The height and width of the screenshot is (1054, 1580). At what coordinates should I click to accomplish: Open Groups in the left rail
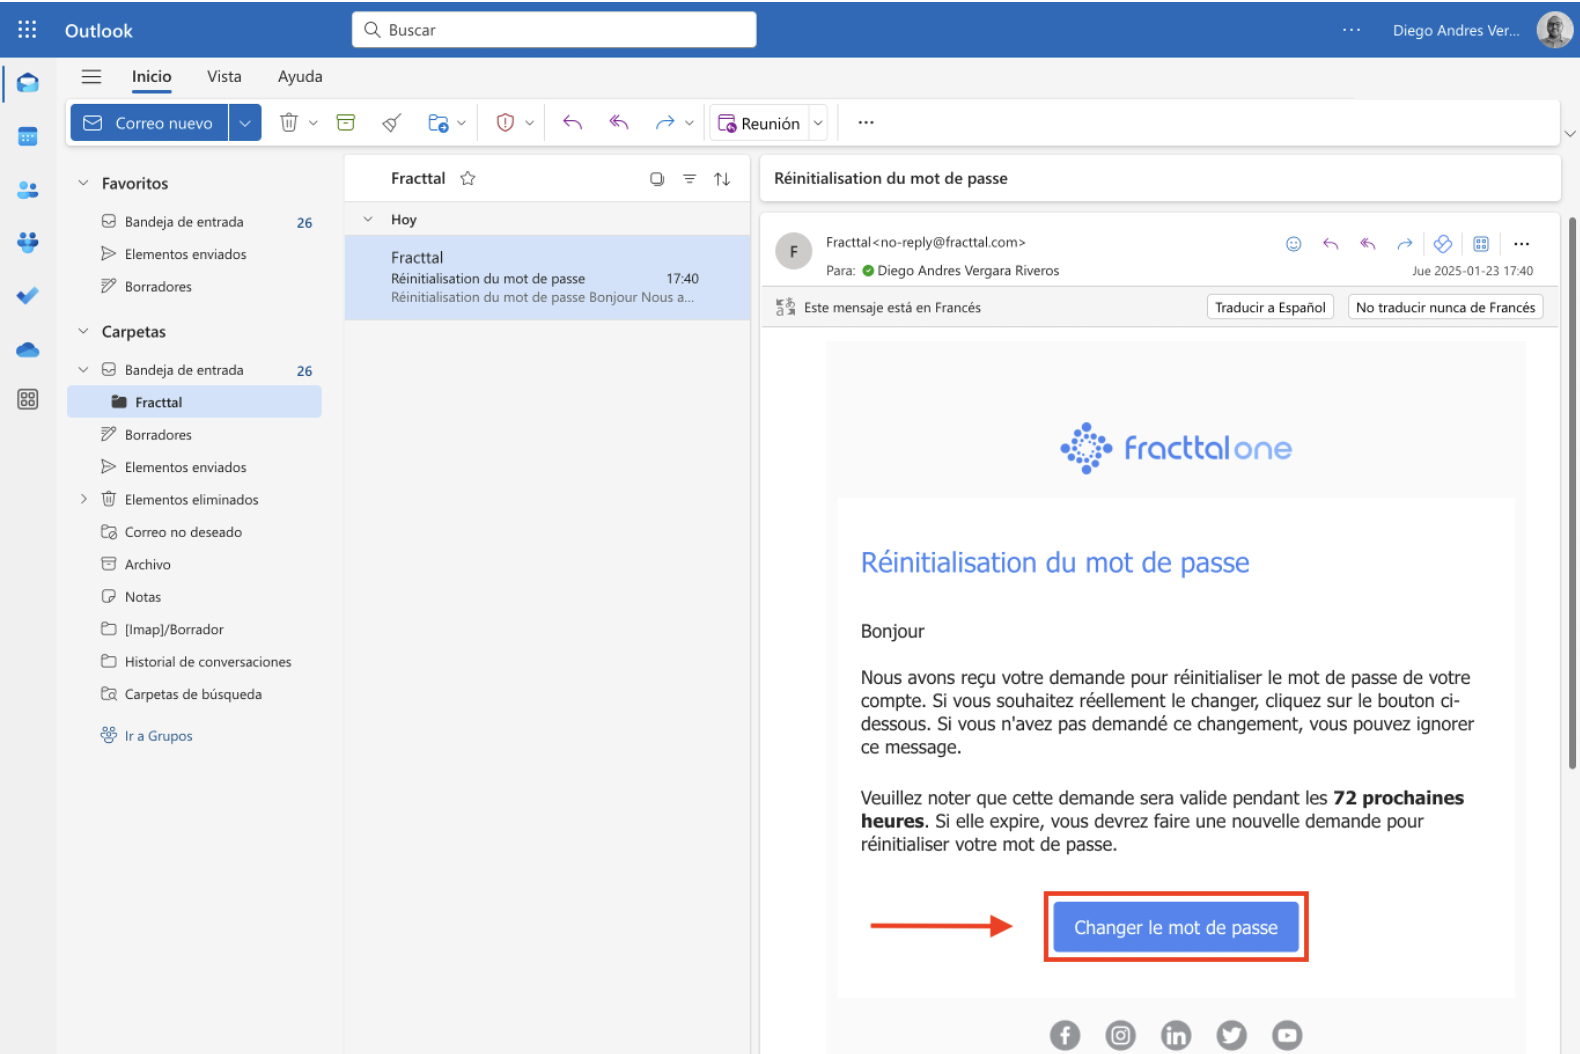pyautogui.click(x=28, y=242)
